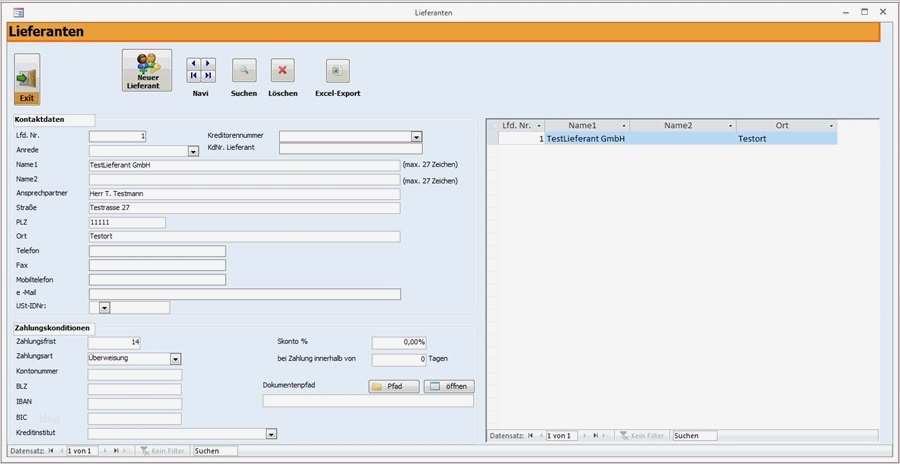Click the IBAN field
900x464 pixels.
(135, 404)
